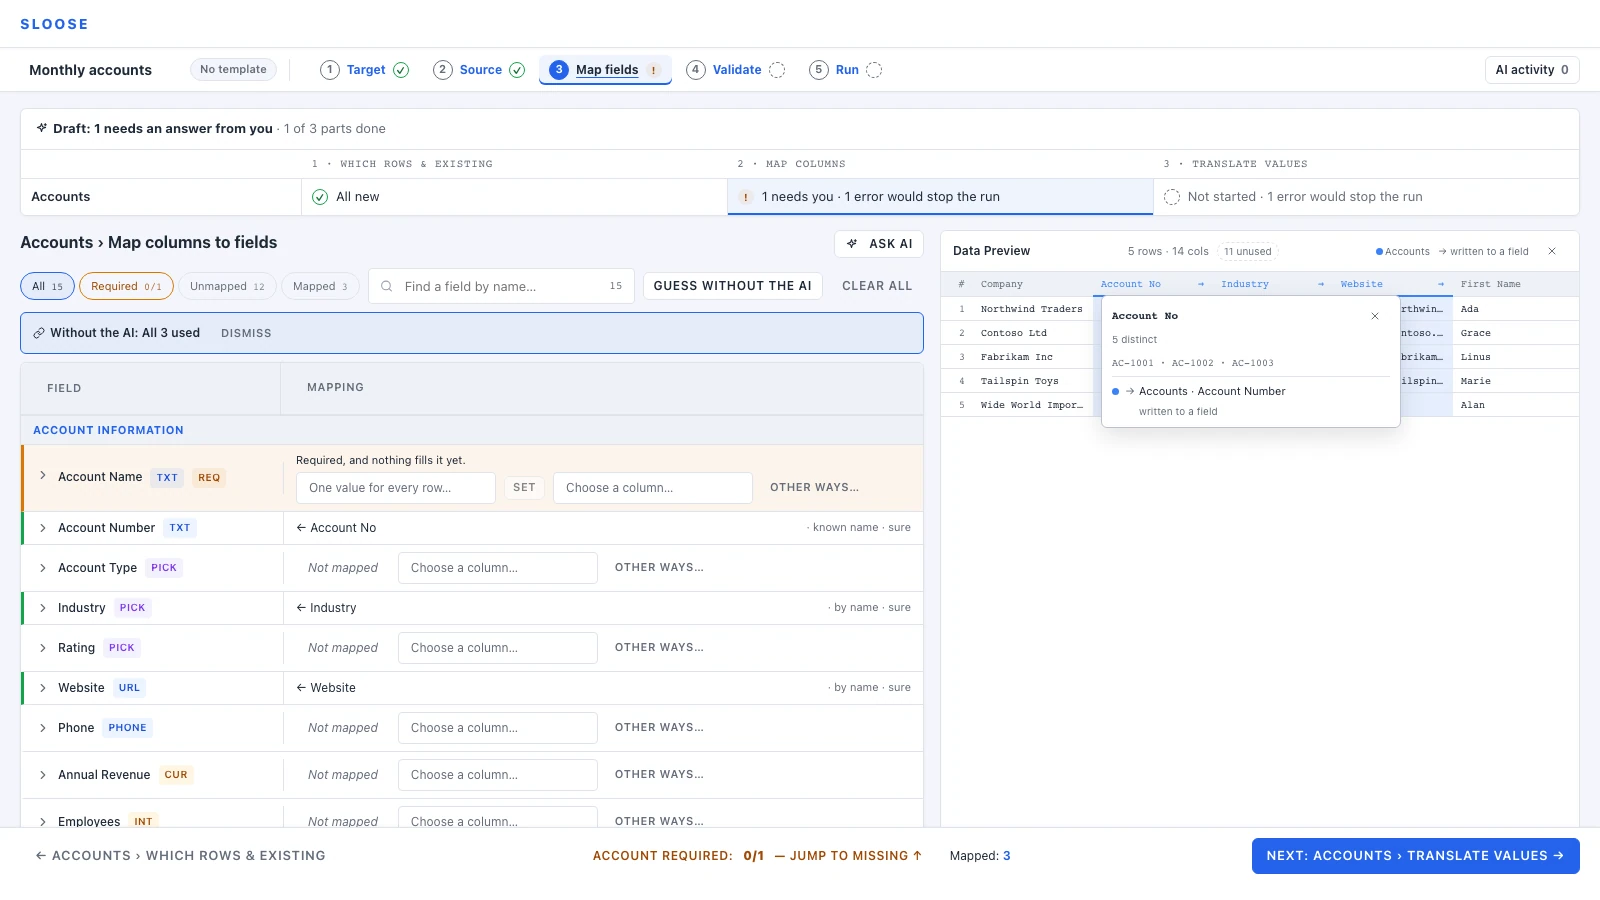Screen dimensions: 1600x900
Task: Open Choose a column dropdown for Rating
Action: point(498,648)
